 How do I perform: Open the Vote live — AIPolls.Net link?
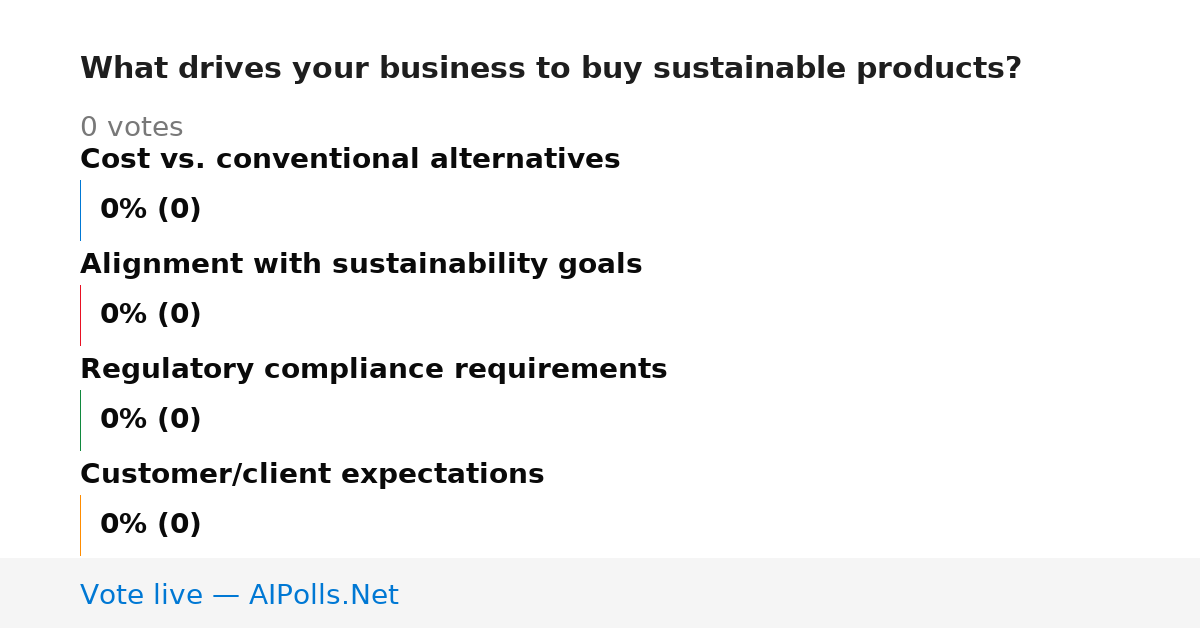pos(239,595)
